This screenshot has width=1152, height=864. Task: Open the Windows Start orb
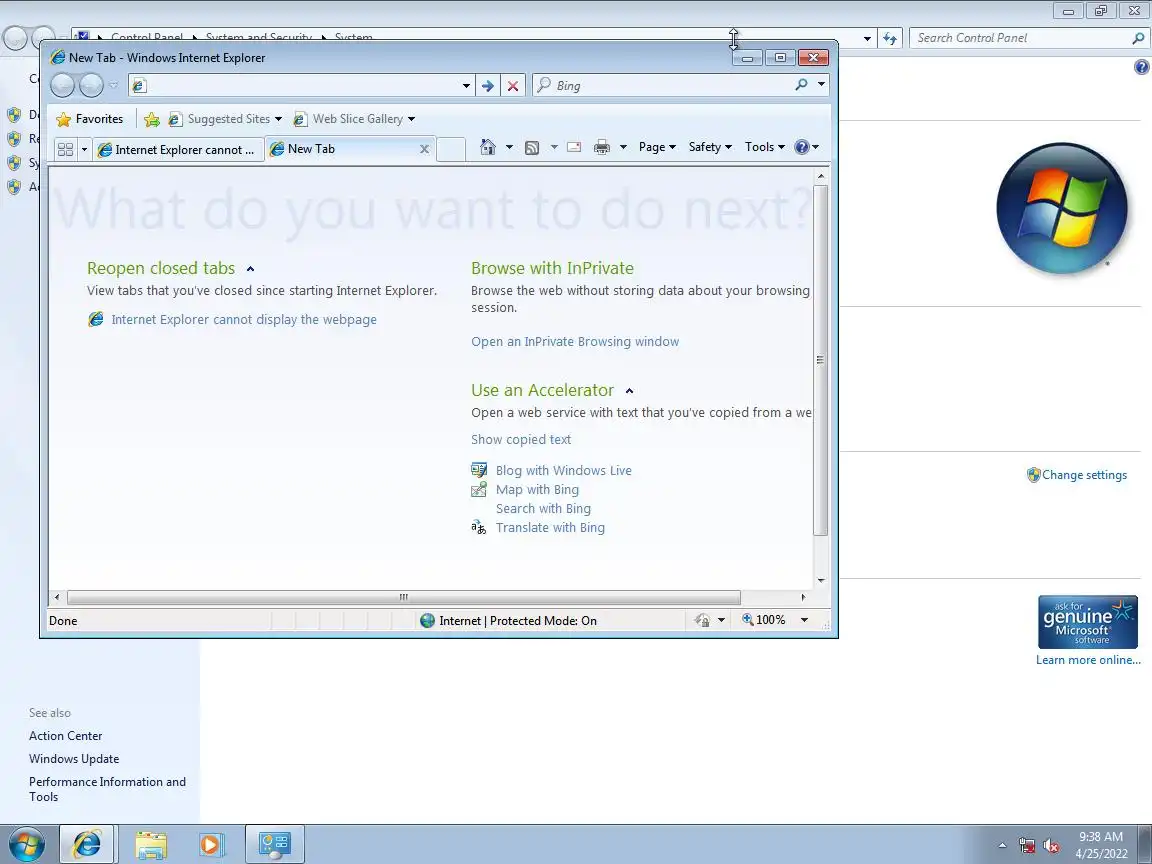26,845
